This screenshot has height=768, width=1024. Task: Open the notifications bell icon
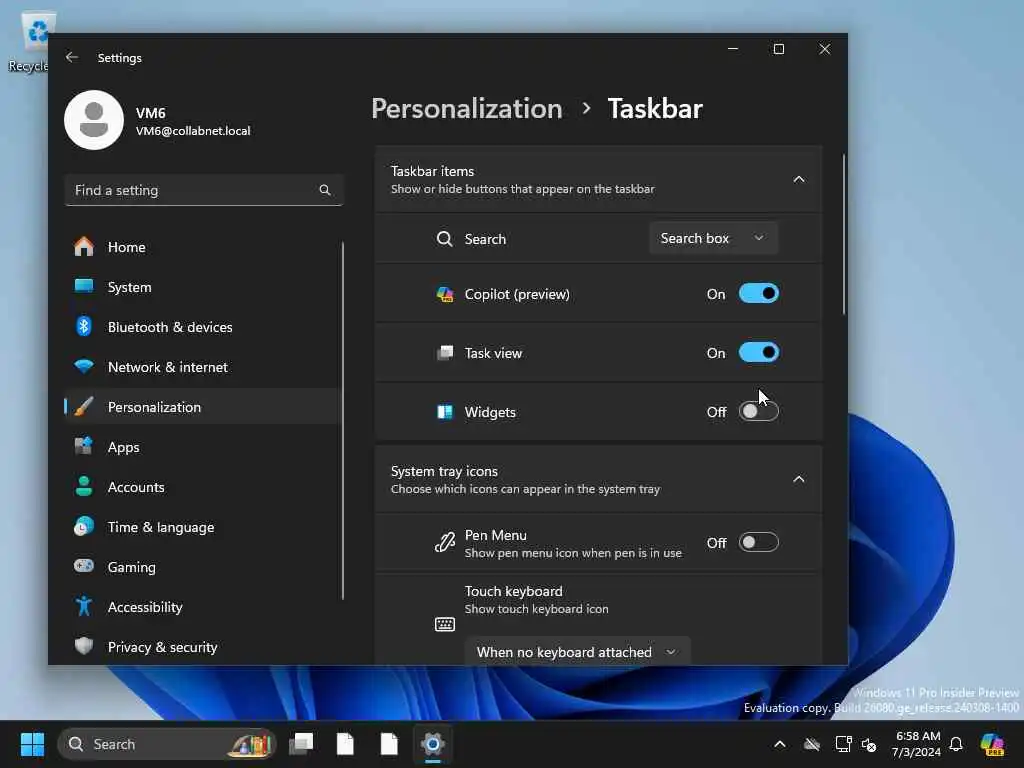point(956,744)
